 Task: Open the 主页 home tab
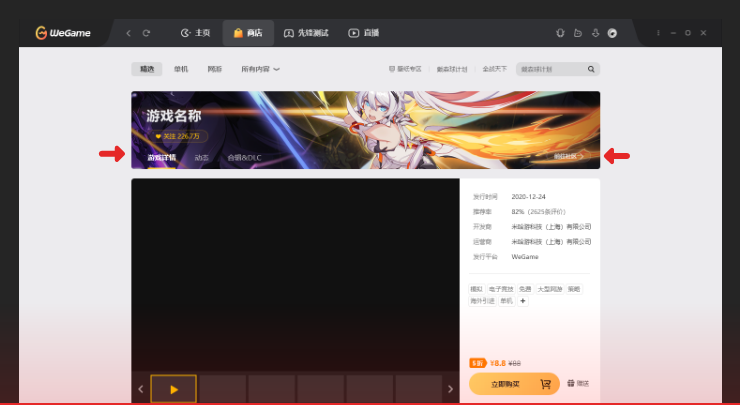coord(195,33)
